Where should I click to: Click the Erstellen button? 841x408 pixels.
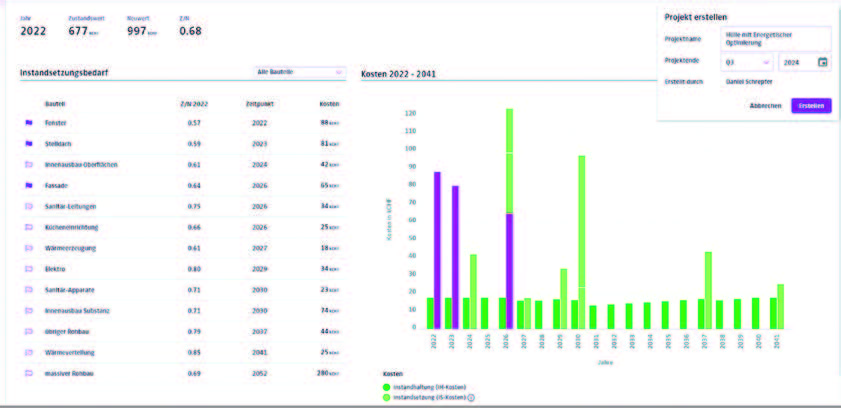[x=811, y=106]
